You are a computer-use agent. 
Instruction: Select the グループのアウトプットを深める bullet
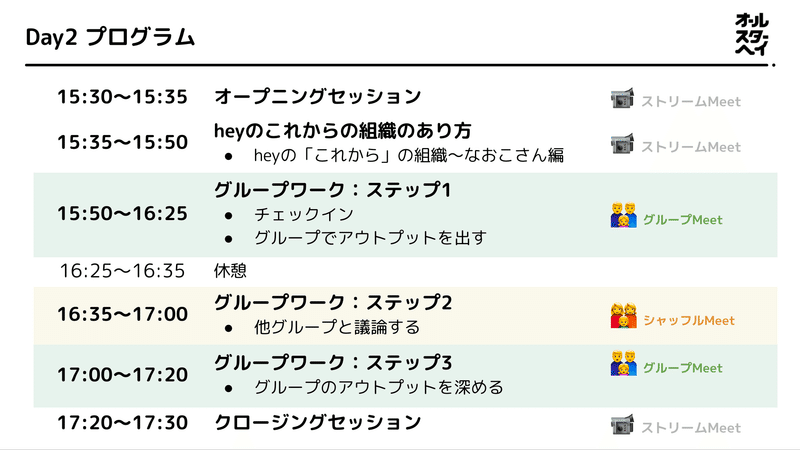click(x=379, y=387)
